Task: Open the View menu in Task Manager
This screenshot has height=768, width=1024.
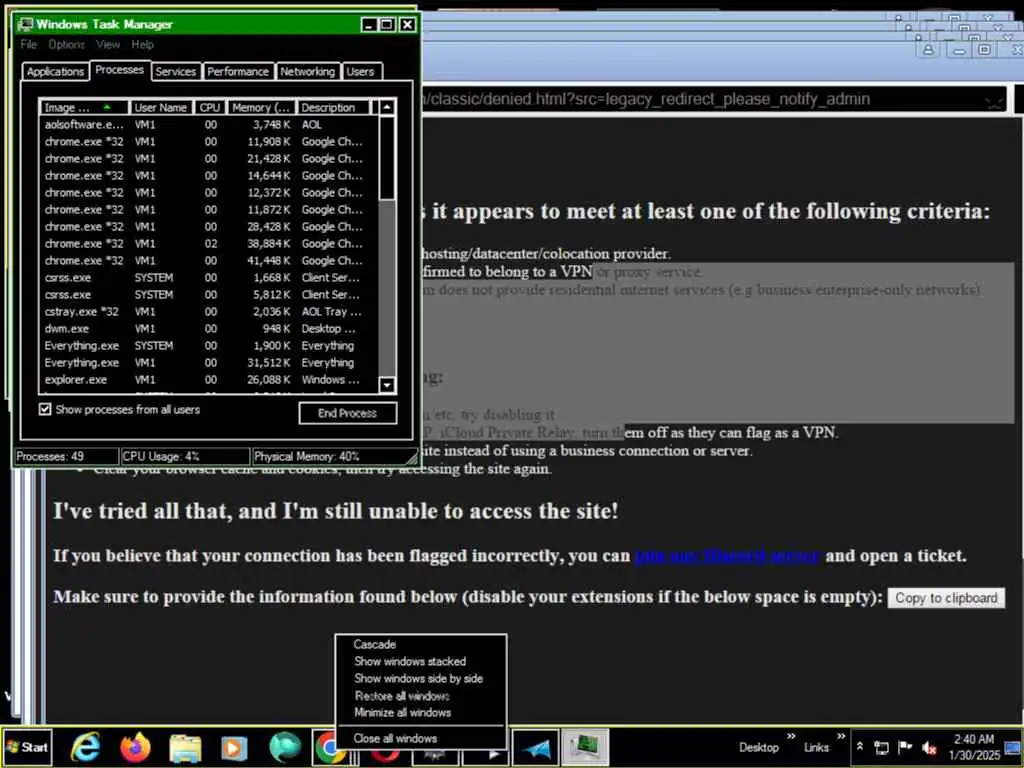Action: click(x=108, y=44)
